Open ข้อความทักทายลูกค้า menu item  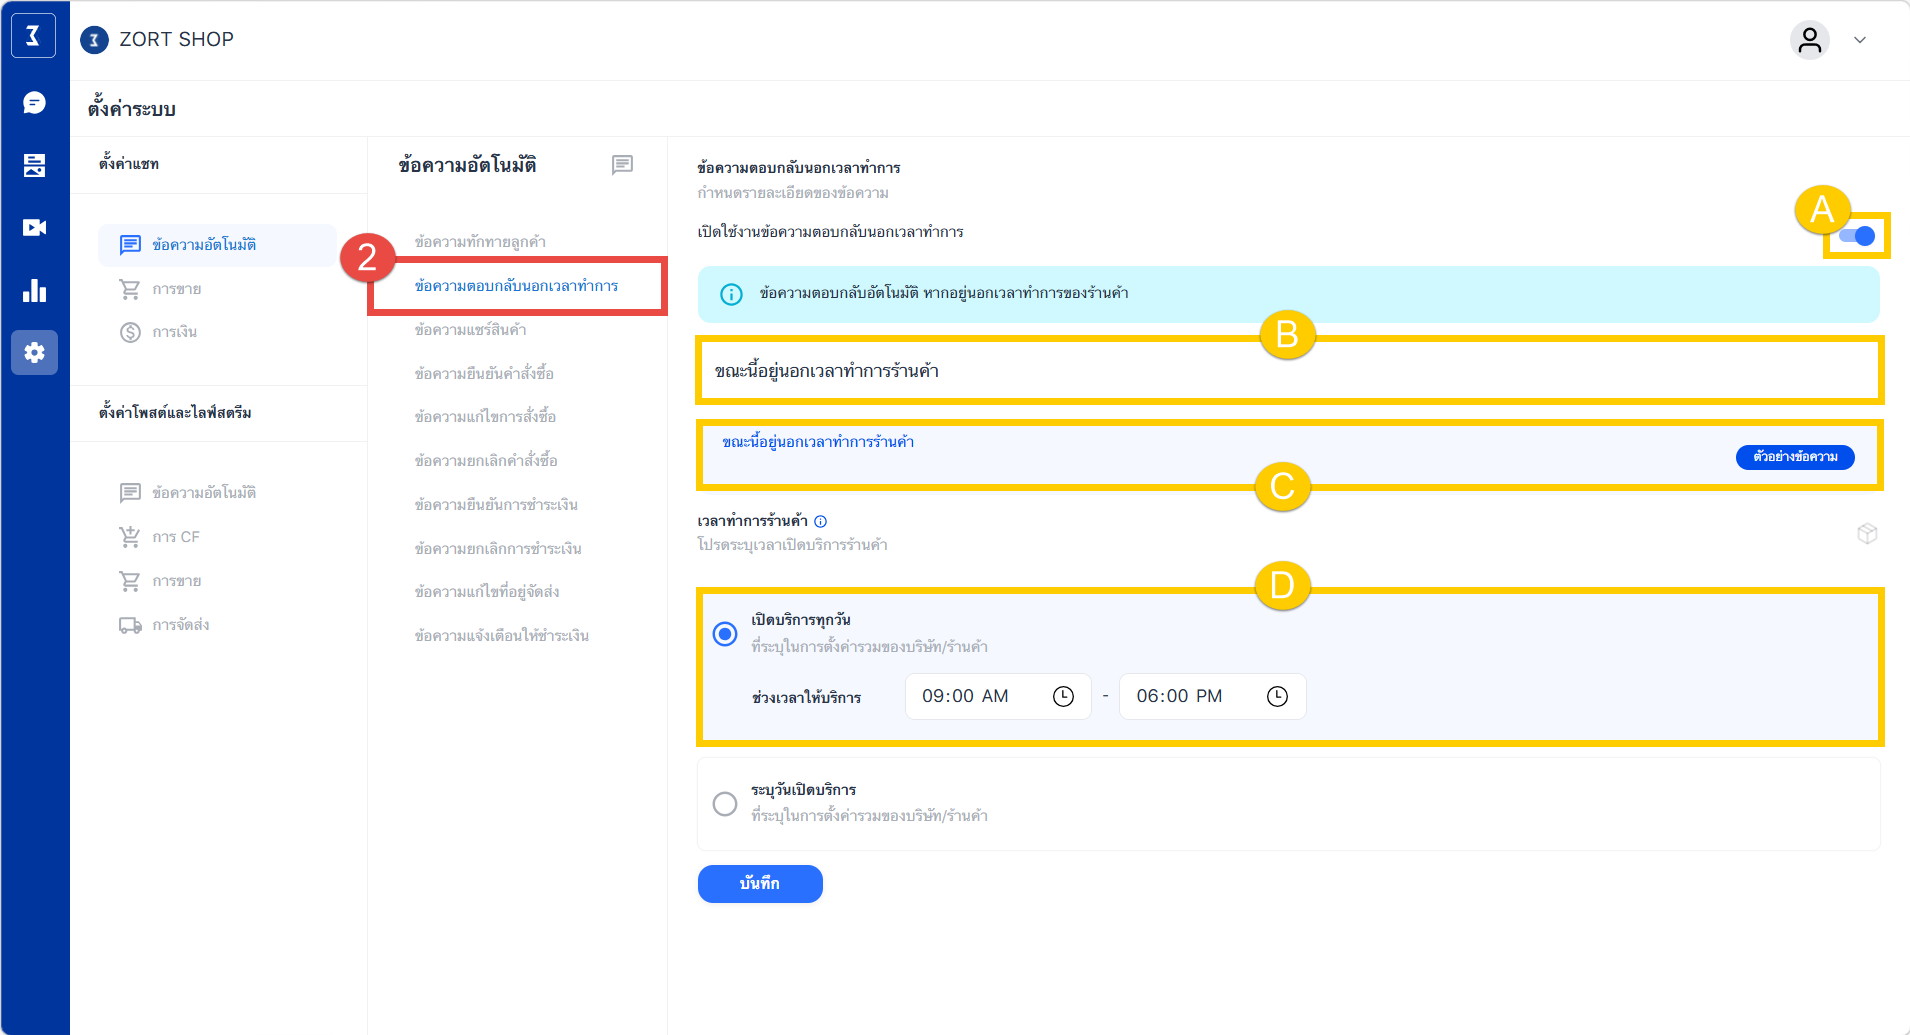pos(480,242)
